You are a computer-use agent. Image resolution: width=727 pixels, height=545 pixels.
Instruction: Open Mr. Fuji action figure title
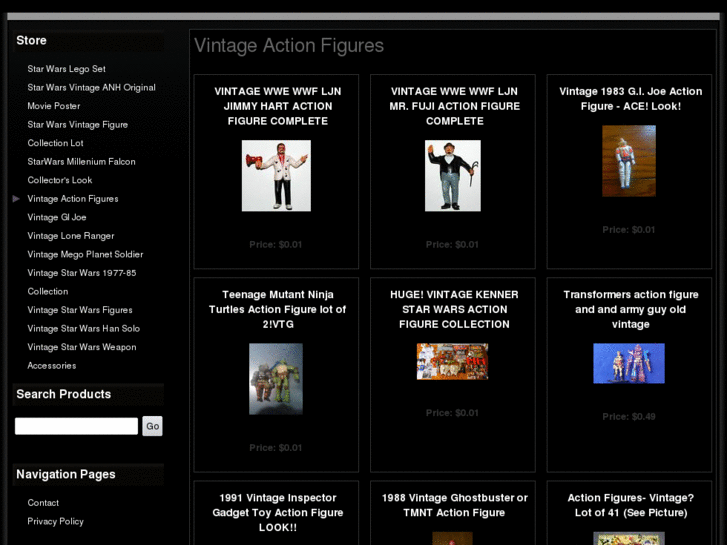[x=454, y=106]
